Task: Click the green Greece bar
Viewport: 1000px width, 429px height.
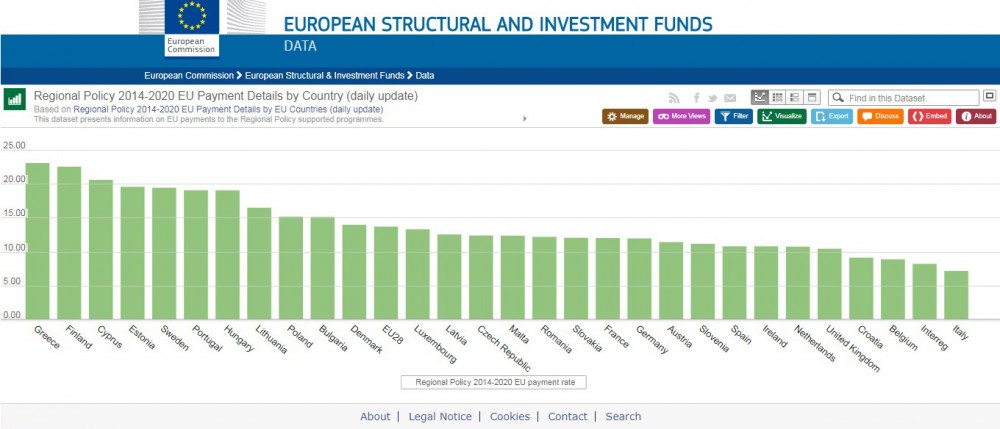Action: click(38, 240)
